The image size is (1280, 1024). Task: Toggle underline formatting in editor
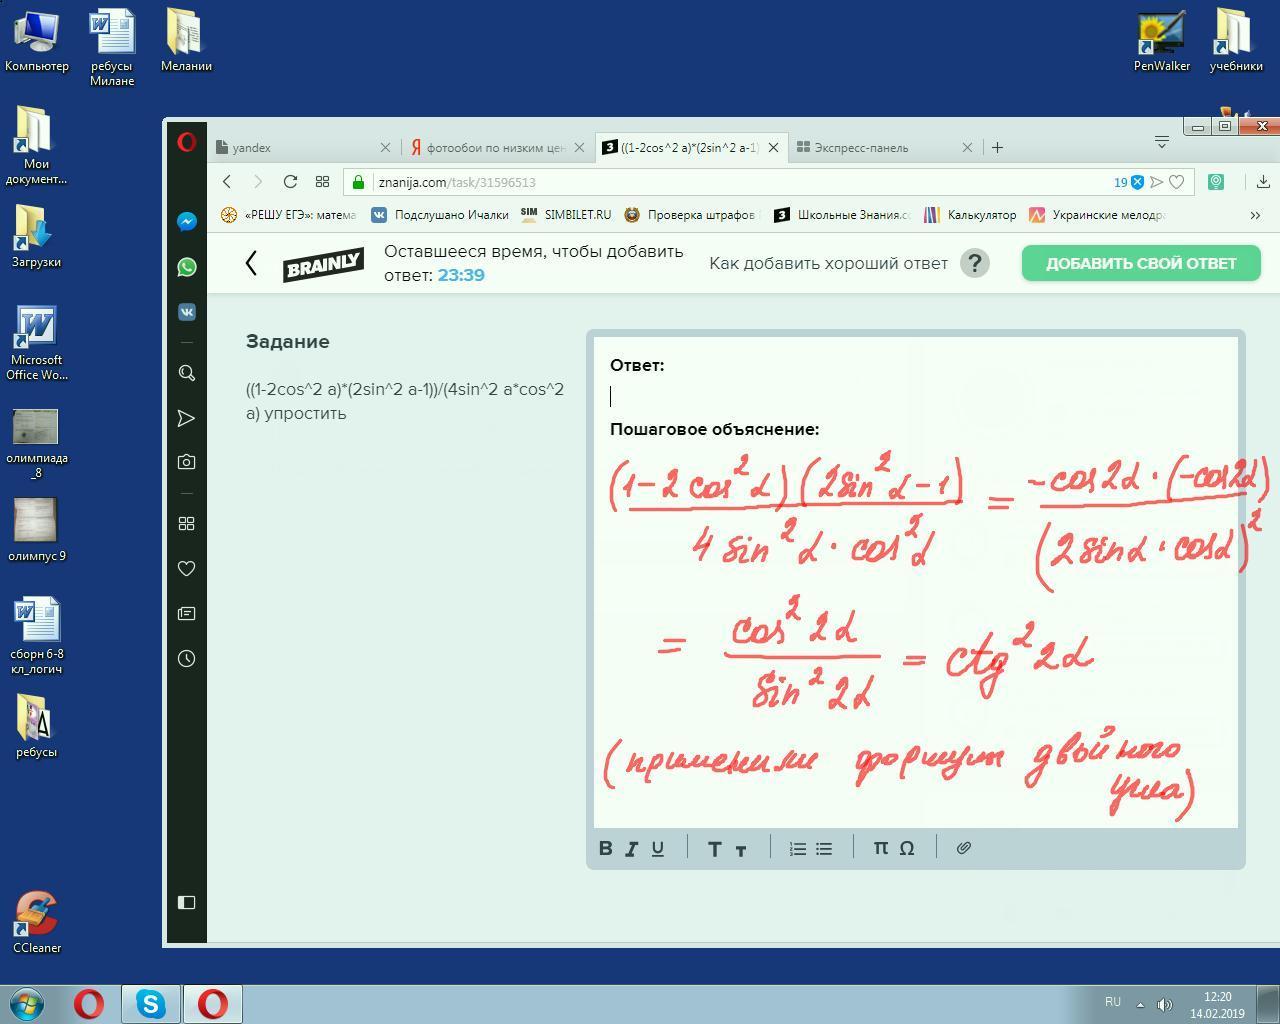[x=658, y=848]
